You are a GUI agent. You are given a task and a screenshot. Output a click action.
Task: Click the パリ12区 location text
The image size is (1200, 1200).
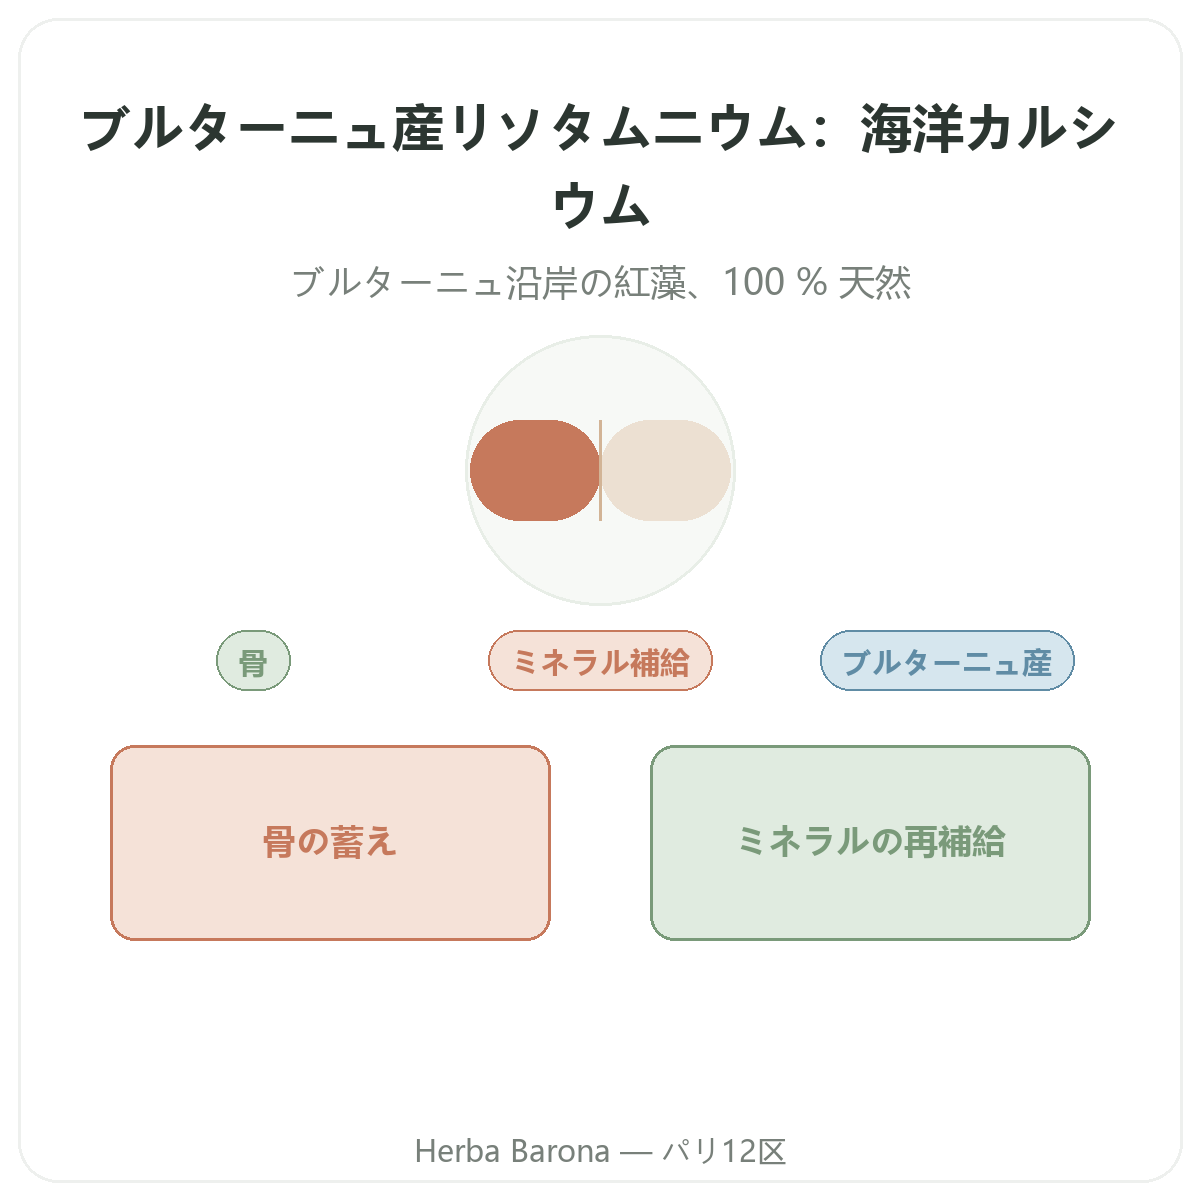723,1151
